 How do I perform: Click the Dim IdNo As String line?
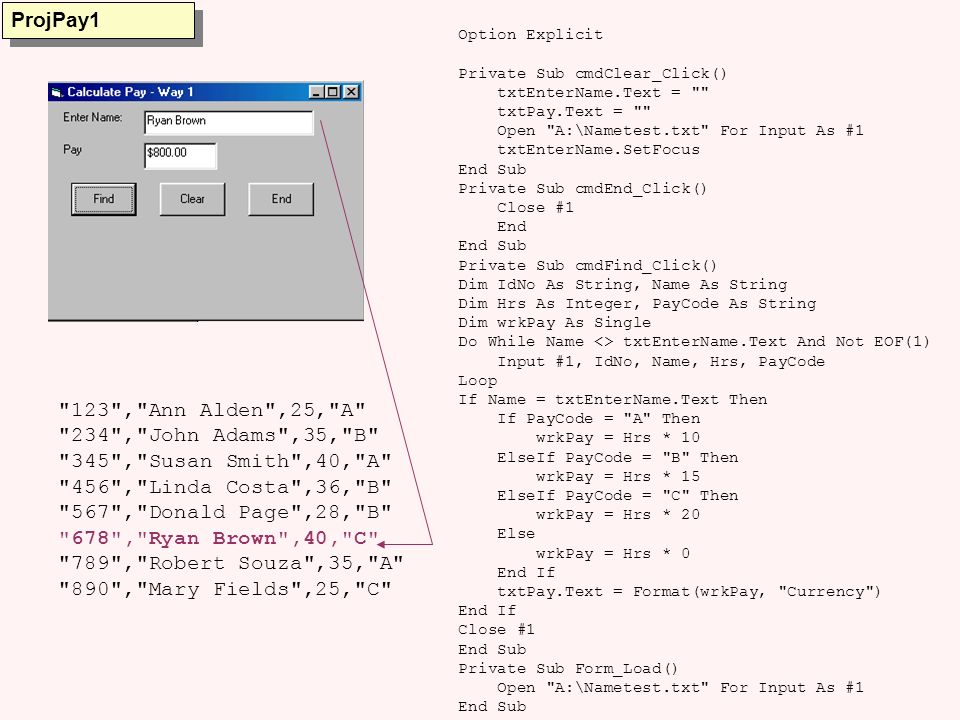click(623, 285)
